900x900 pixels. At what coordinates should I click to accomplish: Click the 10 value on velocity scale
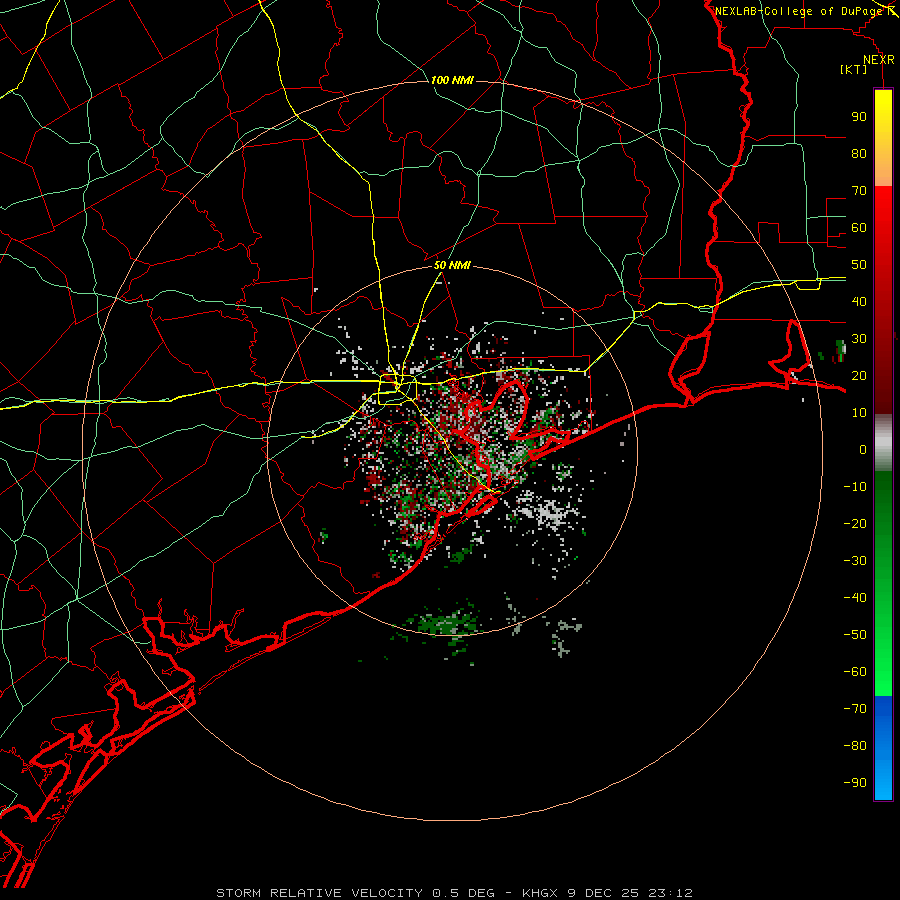(x=859, y=413)
